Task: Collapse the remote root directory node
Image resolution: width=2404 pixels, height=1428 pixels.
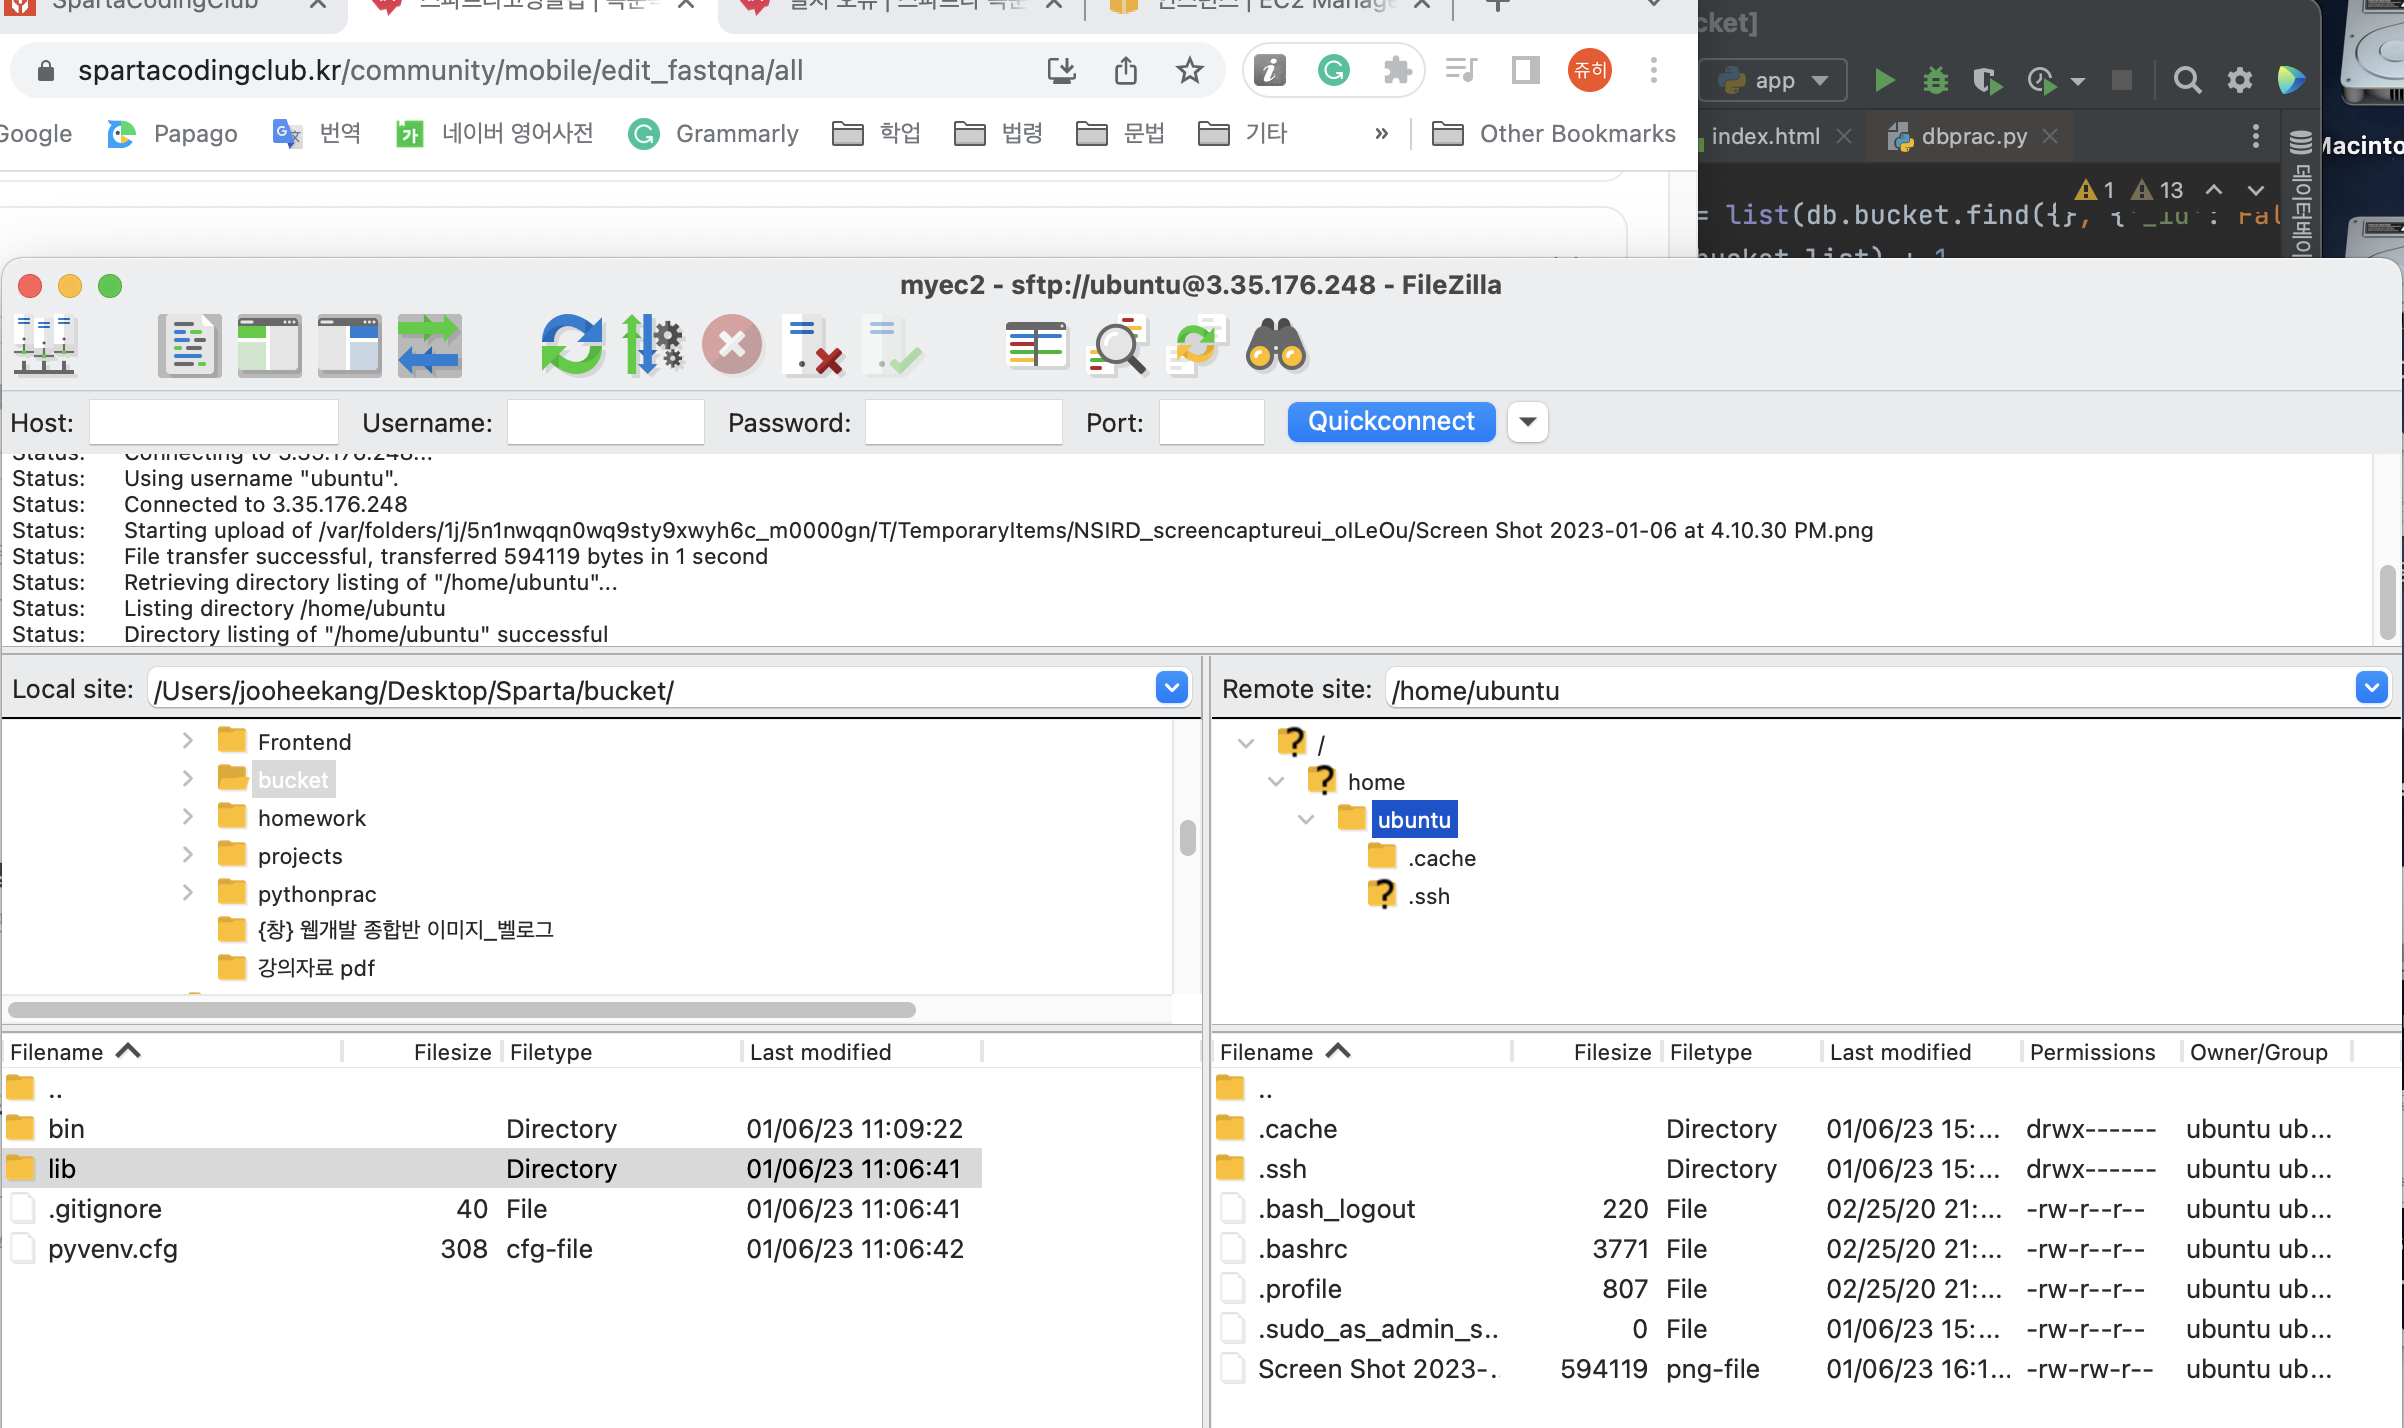Action: 1245,743
